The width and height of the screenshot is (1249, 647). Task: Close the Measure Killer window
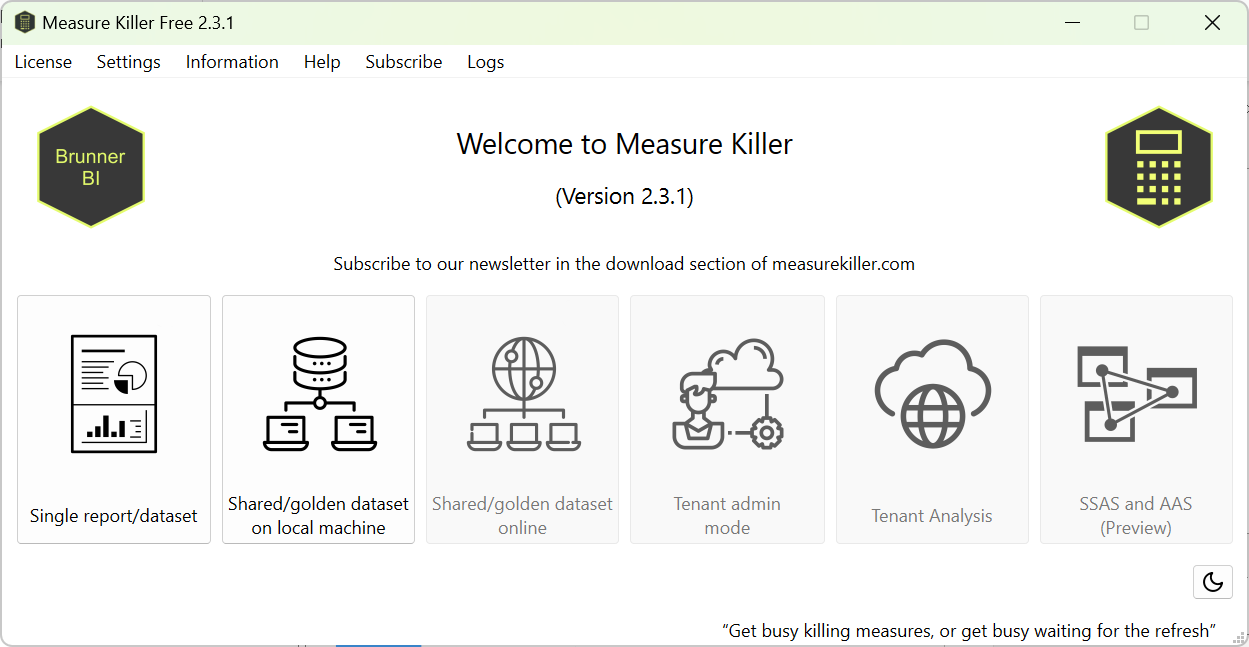click(1212, 22)
